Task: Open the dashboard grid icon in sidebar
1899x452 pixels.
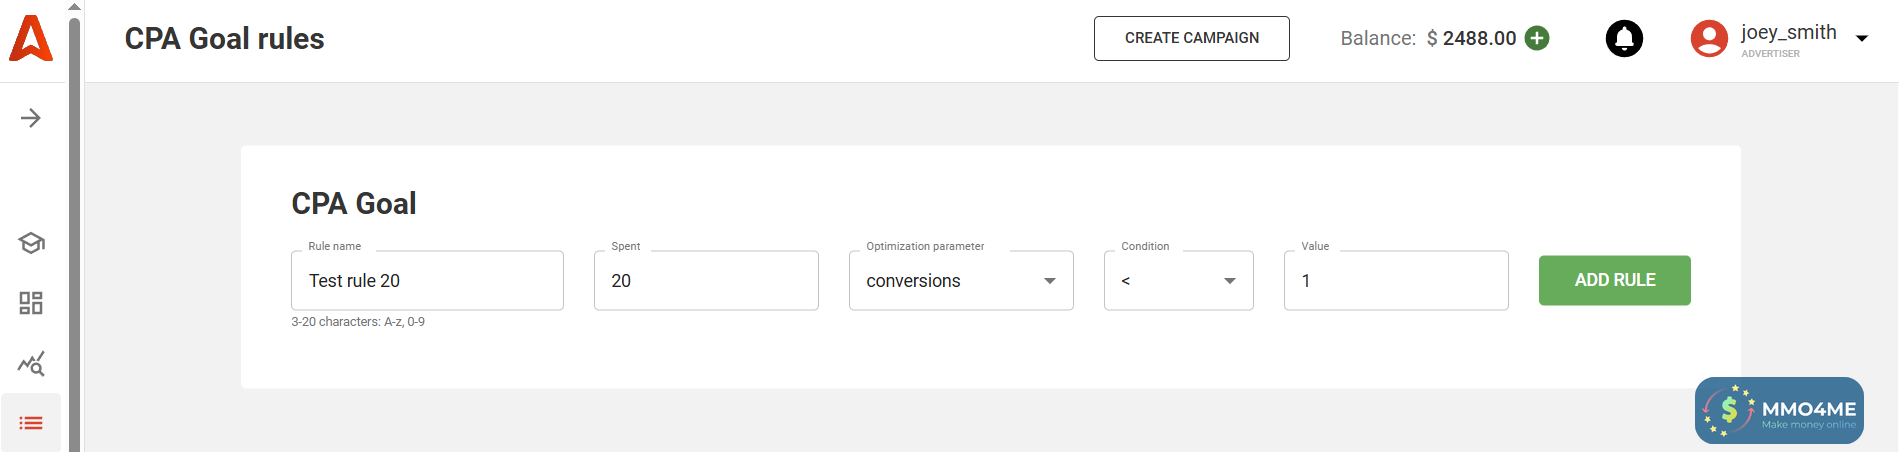Action: coord(31,303)
